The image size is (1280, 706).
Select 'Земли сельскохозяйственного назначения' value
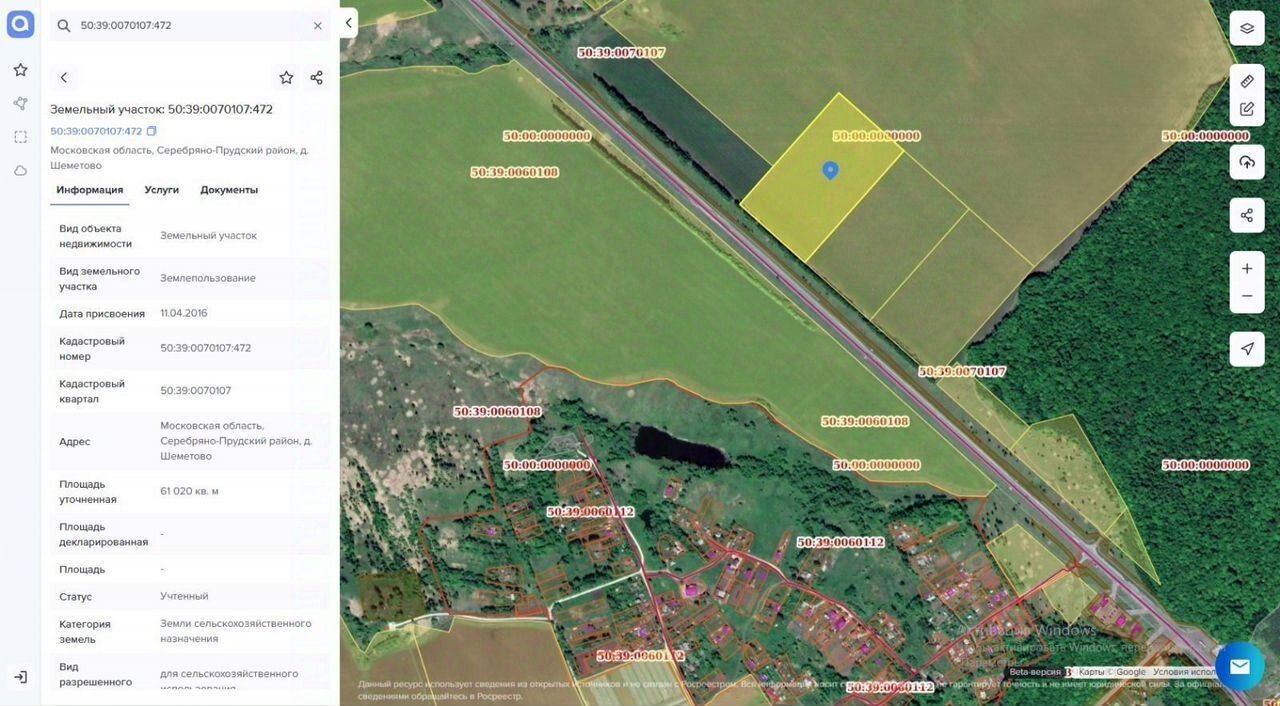236,631
